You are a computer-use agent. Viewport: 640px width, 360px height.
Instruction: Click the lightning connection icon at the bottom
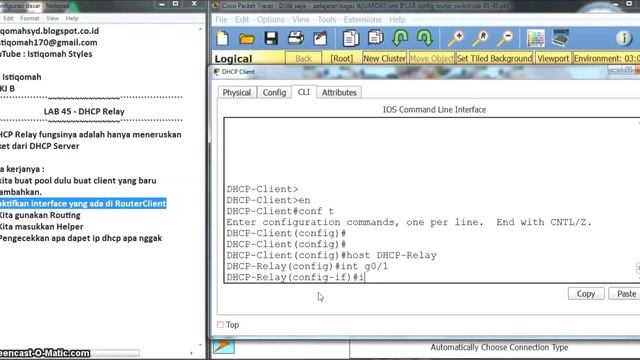click(x=224, y=346)
